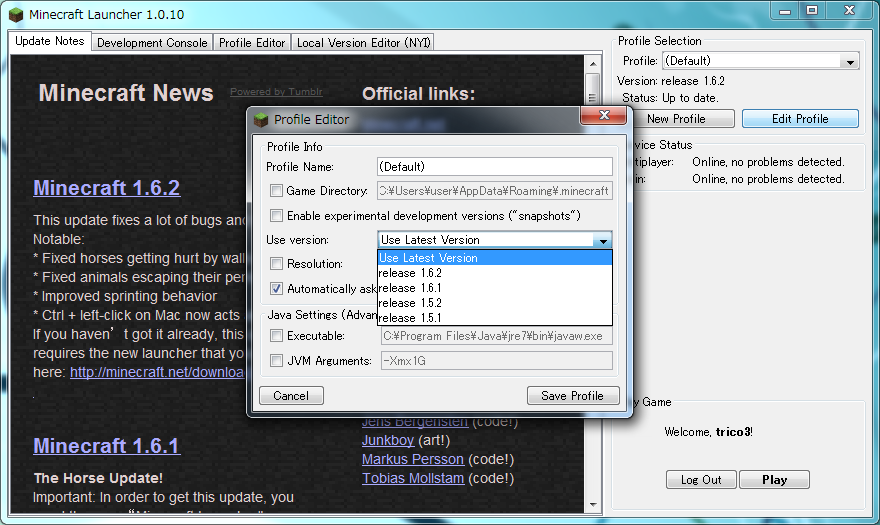Image resolution: width=880 pixels, height=525 pixels.
Task: Choose release 1.5.1 from the list
Action: [x=495, y=318]
